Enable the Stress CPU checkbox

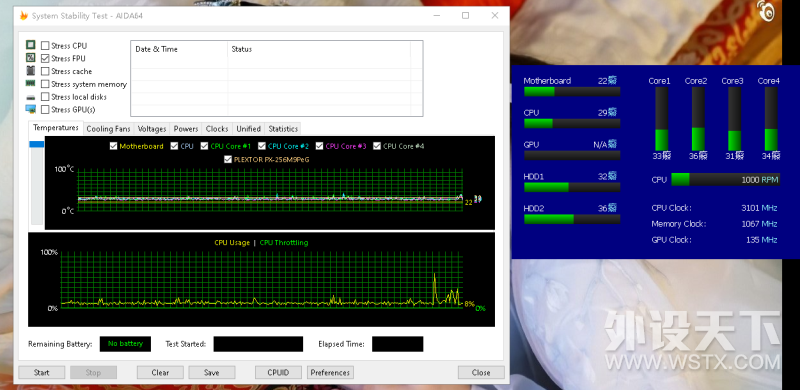point(45,45)
